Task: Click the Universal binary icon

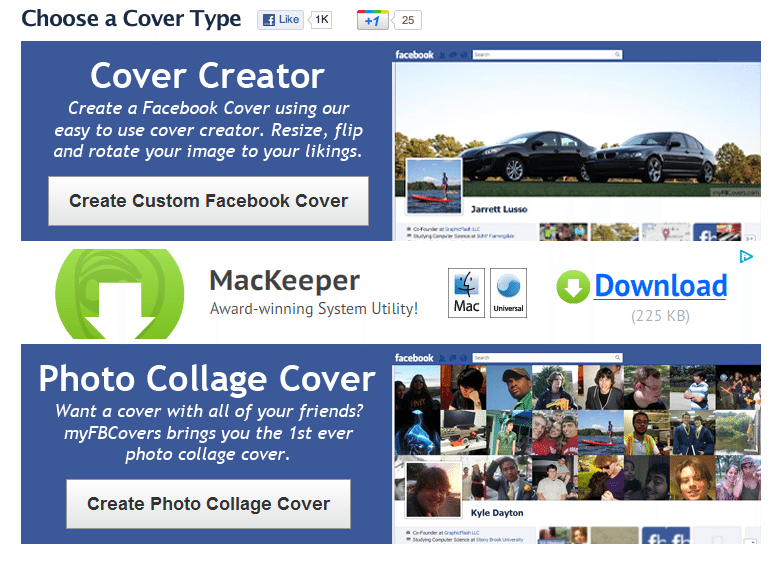Action: [x=508, y=293]
